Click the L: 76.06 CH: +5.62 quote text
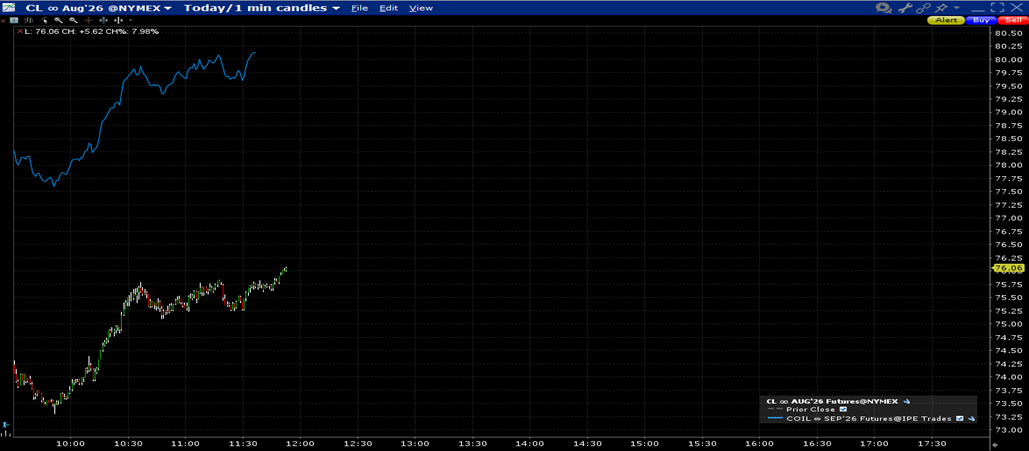The width and height of the screenshot is (1029, 451). tap(91, 31)
